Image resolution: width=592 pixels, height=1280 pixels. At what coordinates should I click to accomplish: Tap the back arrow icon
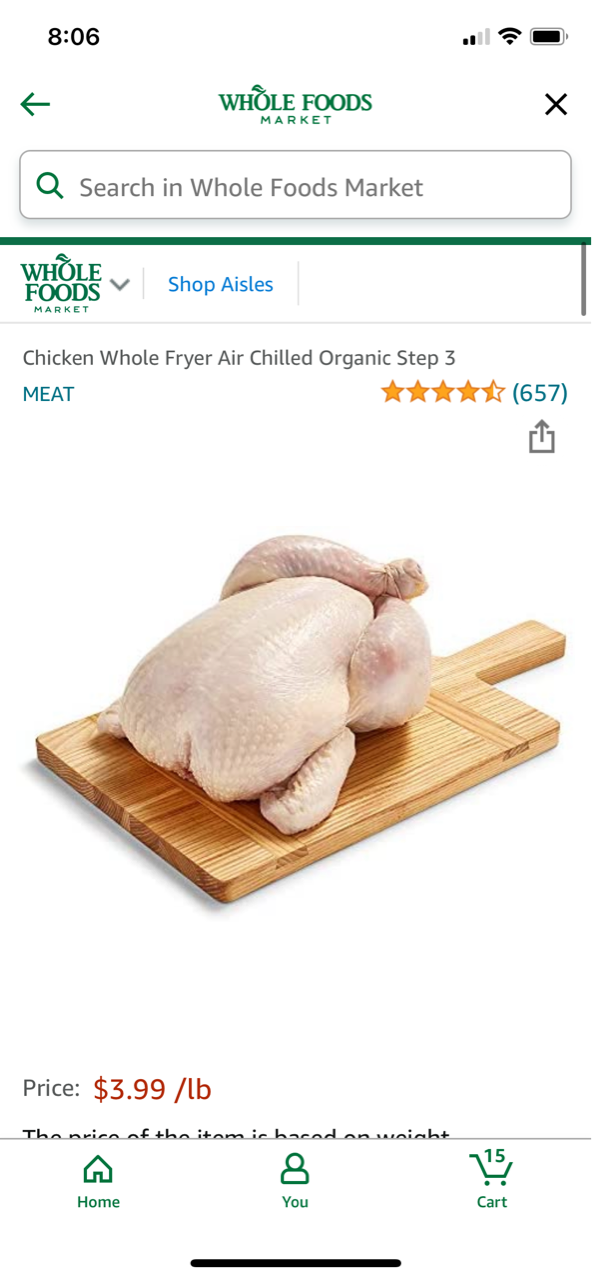tap(35, 104)
